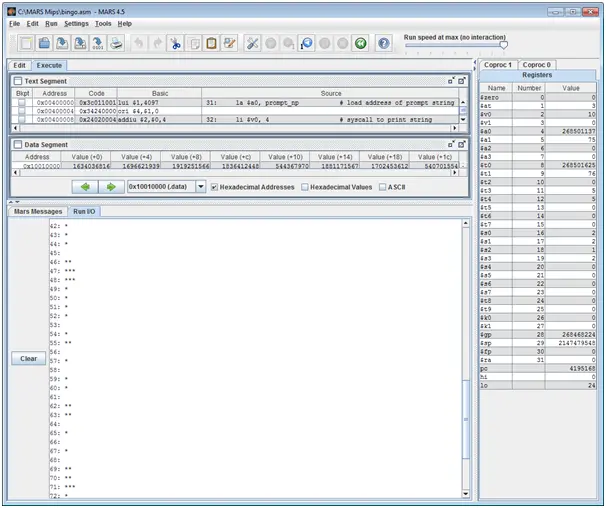
Task: Click the greyed-out Stop icon
Action: click(x=342, y=43)
